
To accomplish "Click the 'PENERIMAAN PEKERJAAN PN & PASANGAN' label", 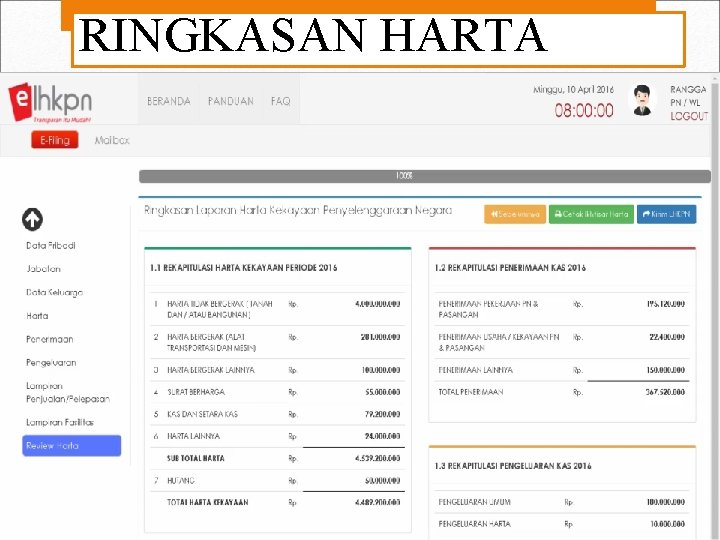I will click(488, 309).
